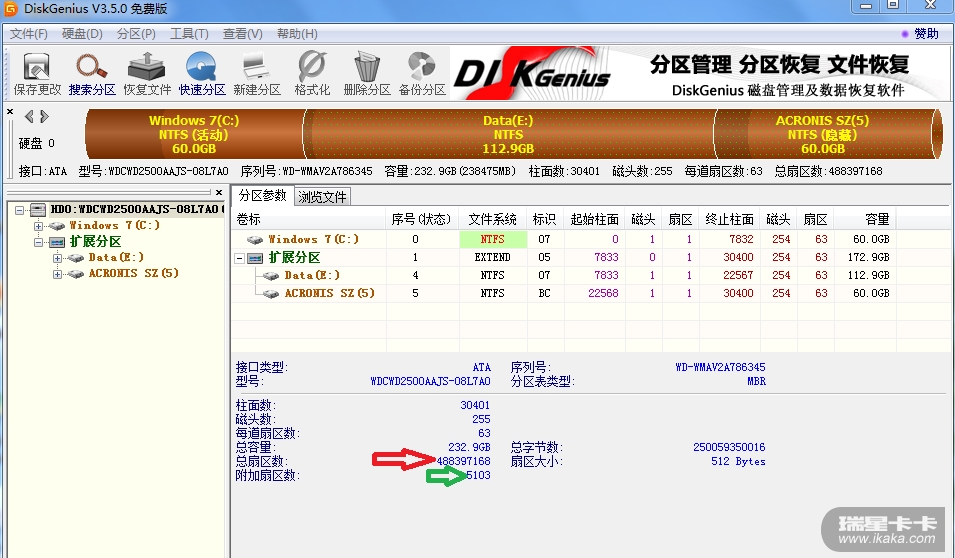Collapse 扩展分区 row in partition table
The height and width of the screenshot is (558, 955).
(239, 258)
